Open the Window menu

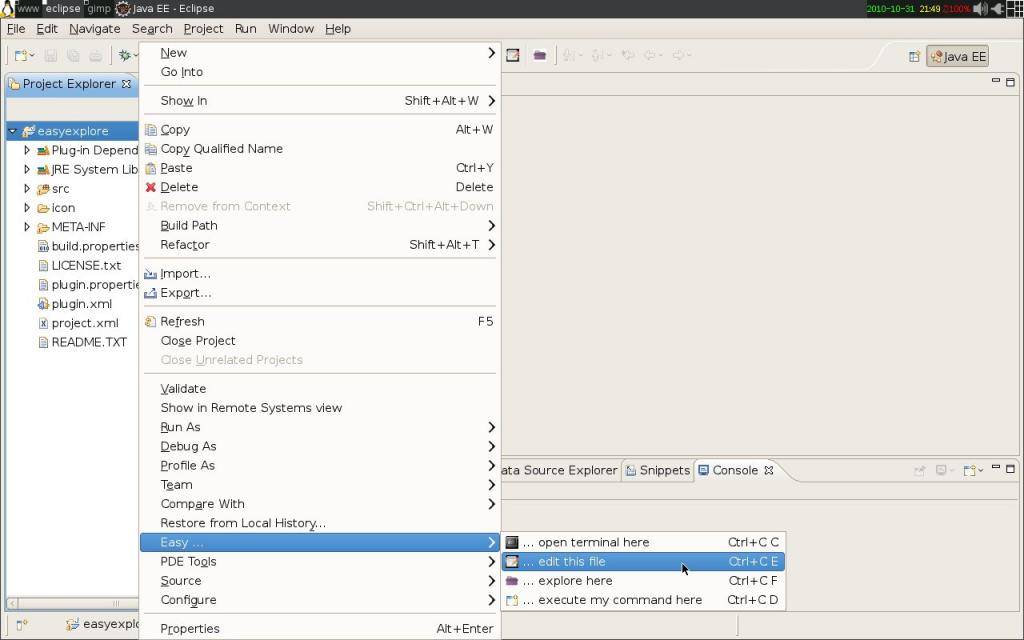291,29
